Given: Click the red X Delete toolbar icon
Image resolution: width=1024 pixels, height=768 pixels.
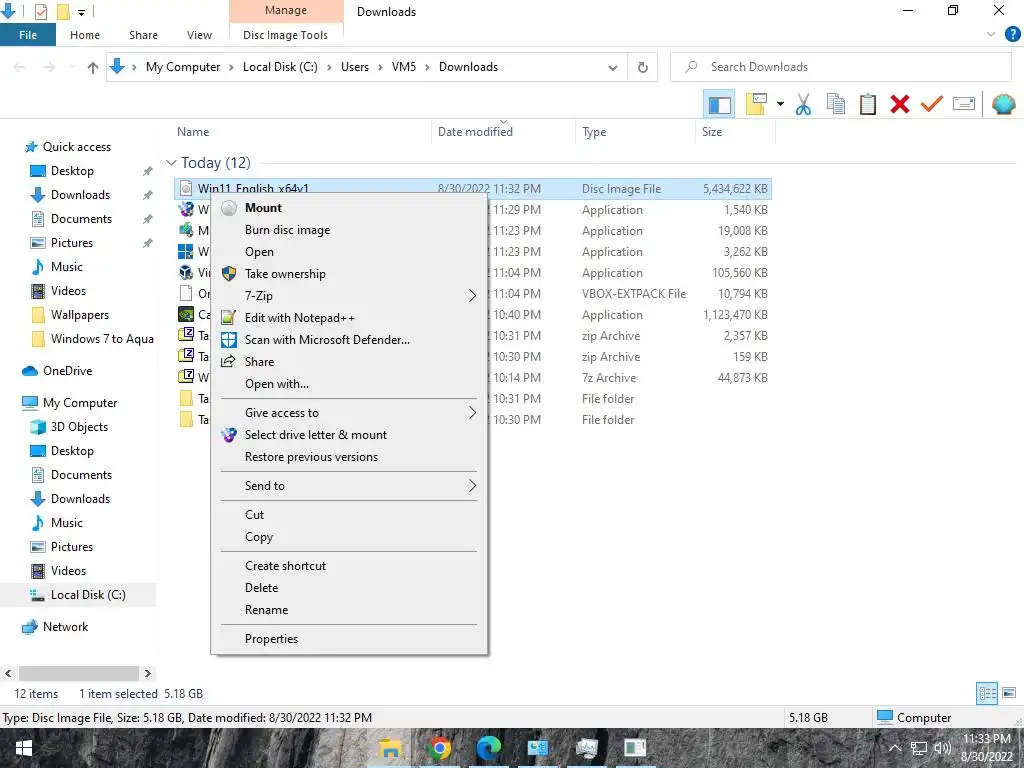Looking at the screenshot, I should tap(899, 104).
